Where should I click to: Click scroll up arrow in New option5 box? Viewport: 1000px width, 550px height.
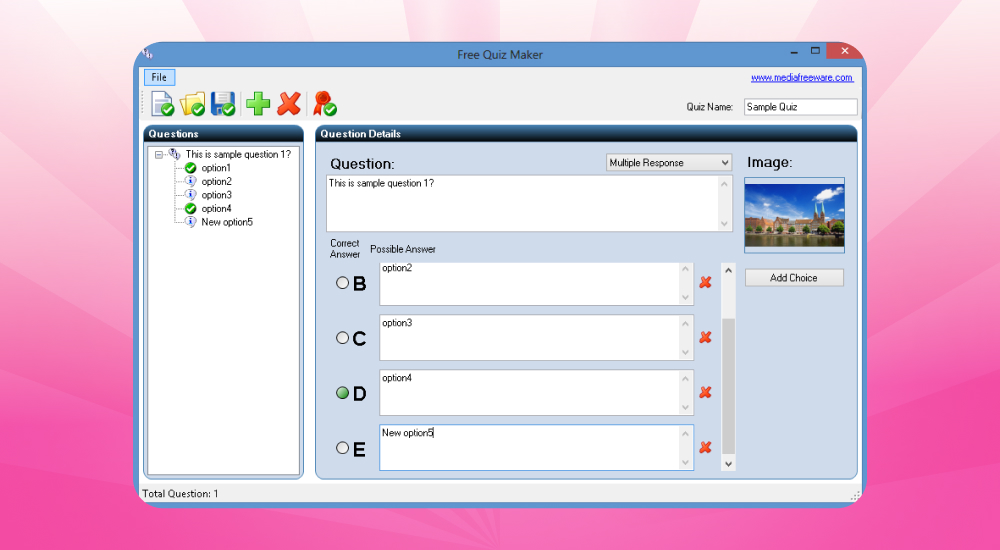686,434
